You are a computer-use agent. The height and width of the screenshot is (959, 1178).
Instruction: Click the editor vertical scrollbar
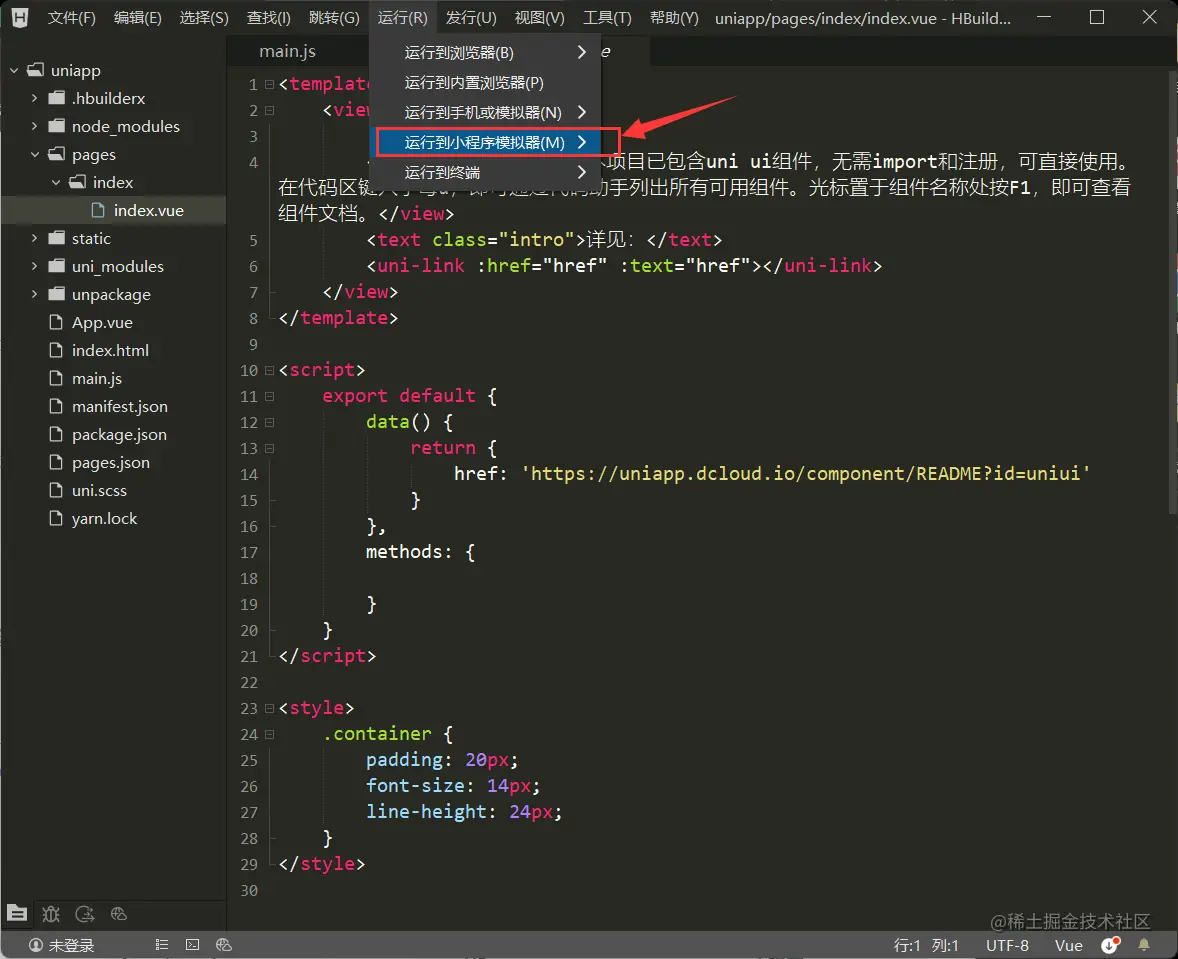(x=1172, y=293)
